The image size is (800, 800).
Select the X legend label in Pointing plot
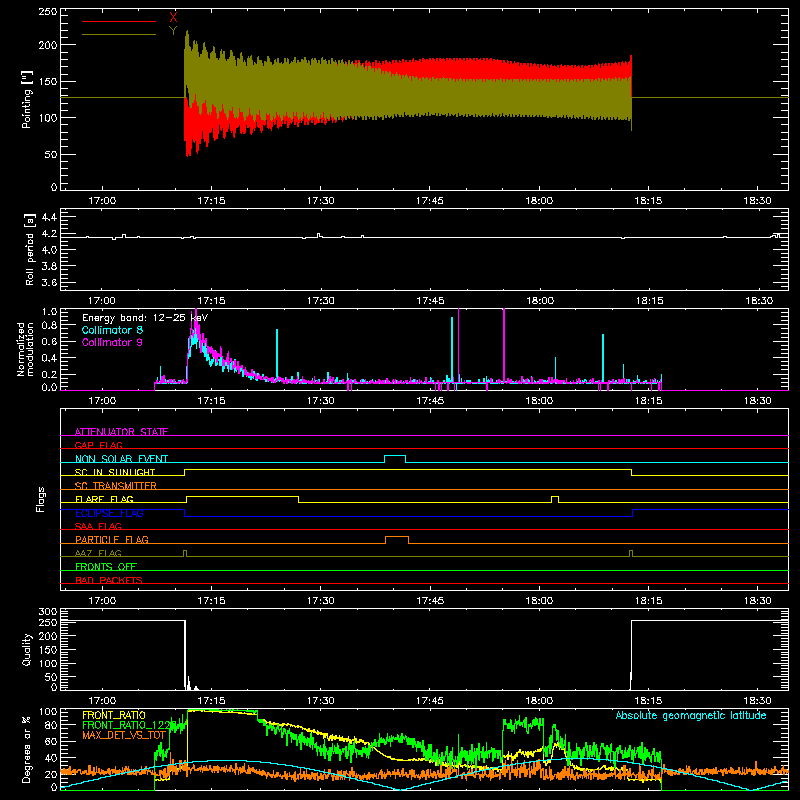click(x=173, y=18)
